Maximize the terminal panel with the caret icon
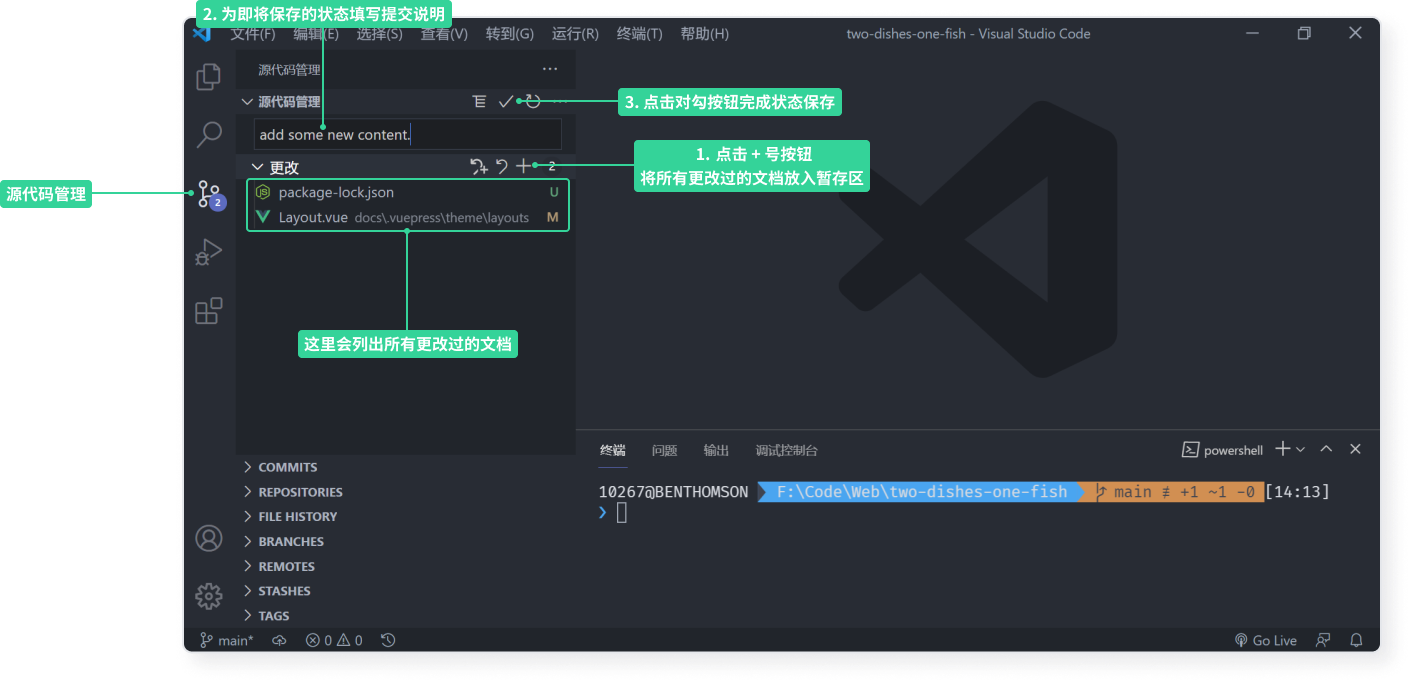Image resolution: width=1412 pixels, height=684 pixels. pyautogui.click(x=1326, y=449)
